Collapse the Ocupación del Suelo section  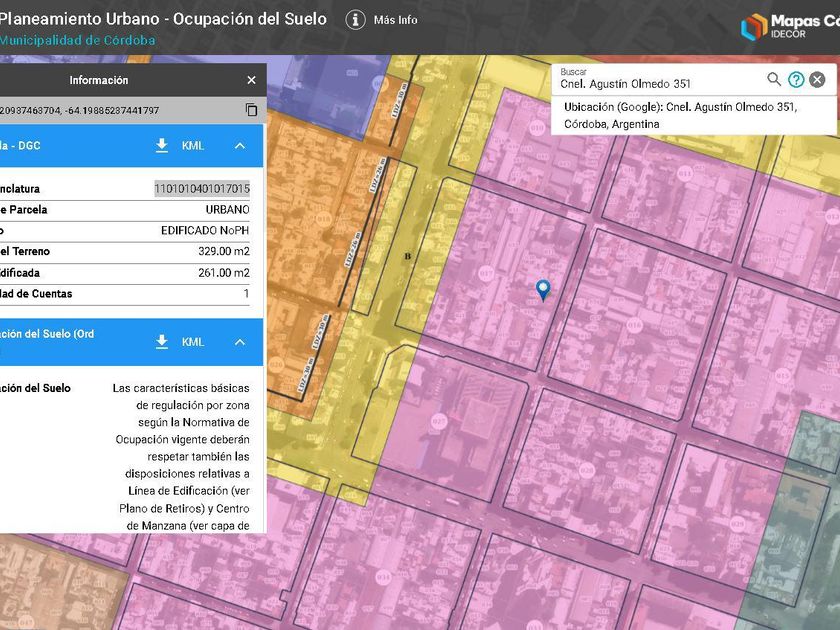pyautogui.click(x=240, y=342)
